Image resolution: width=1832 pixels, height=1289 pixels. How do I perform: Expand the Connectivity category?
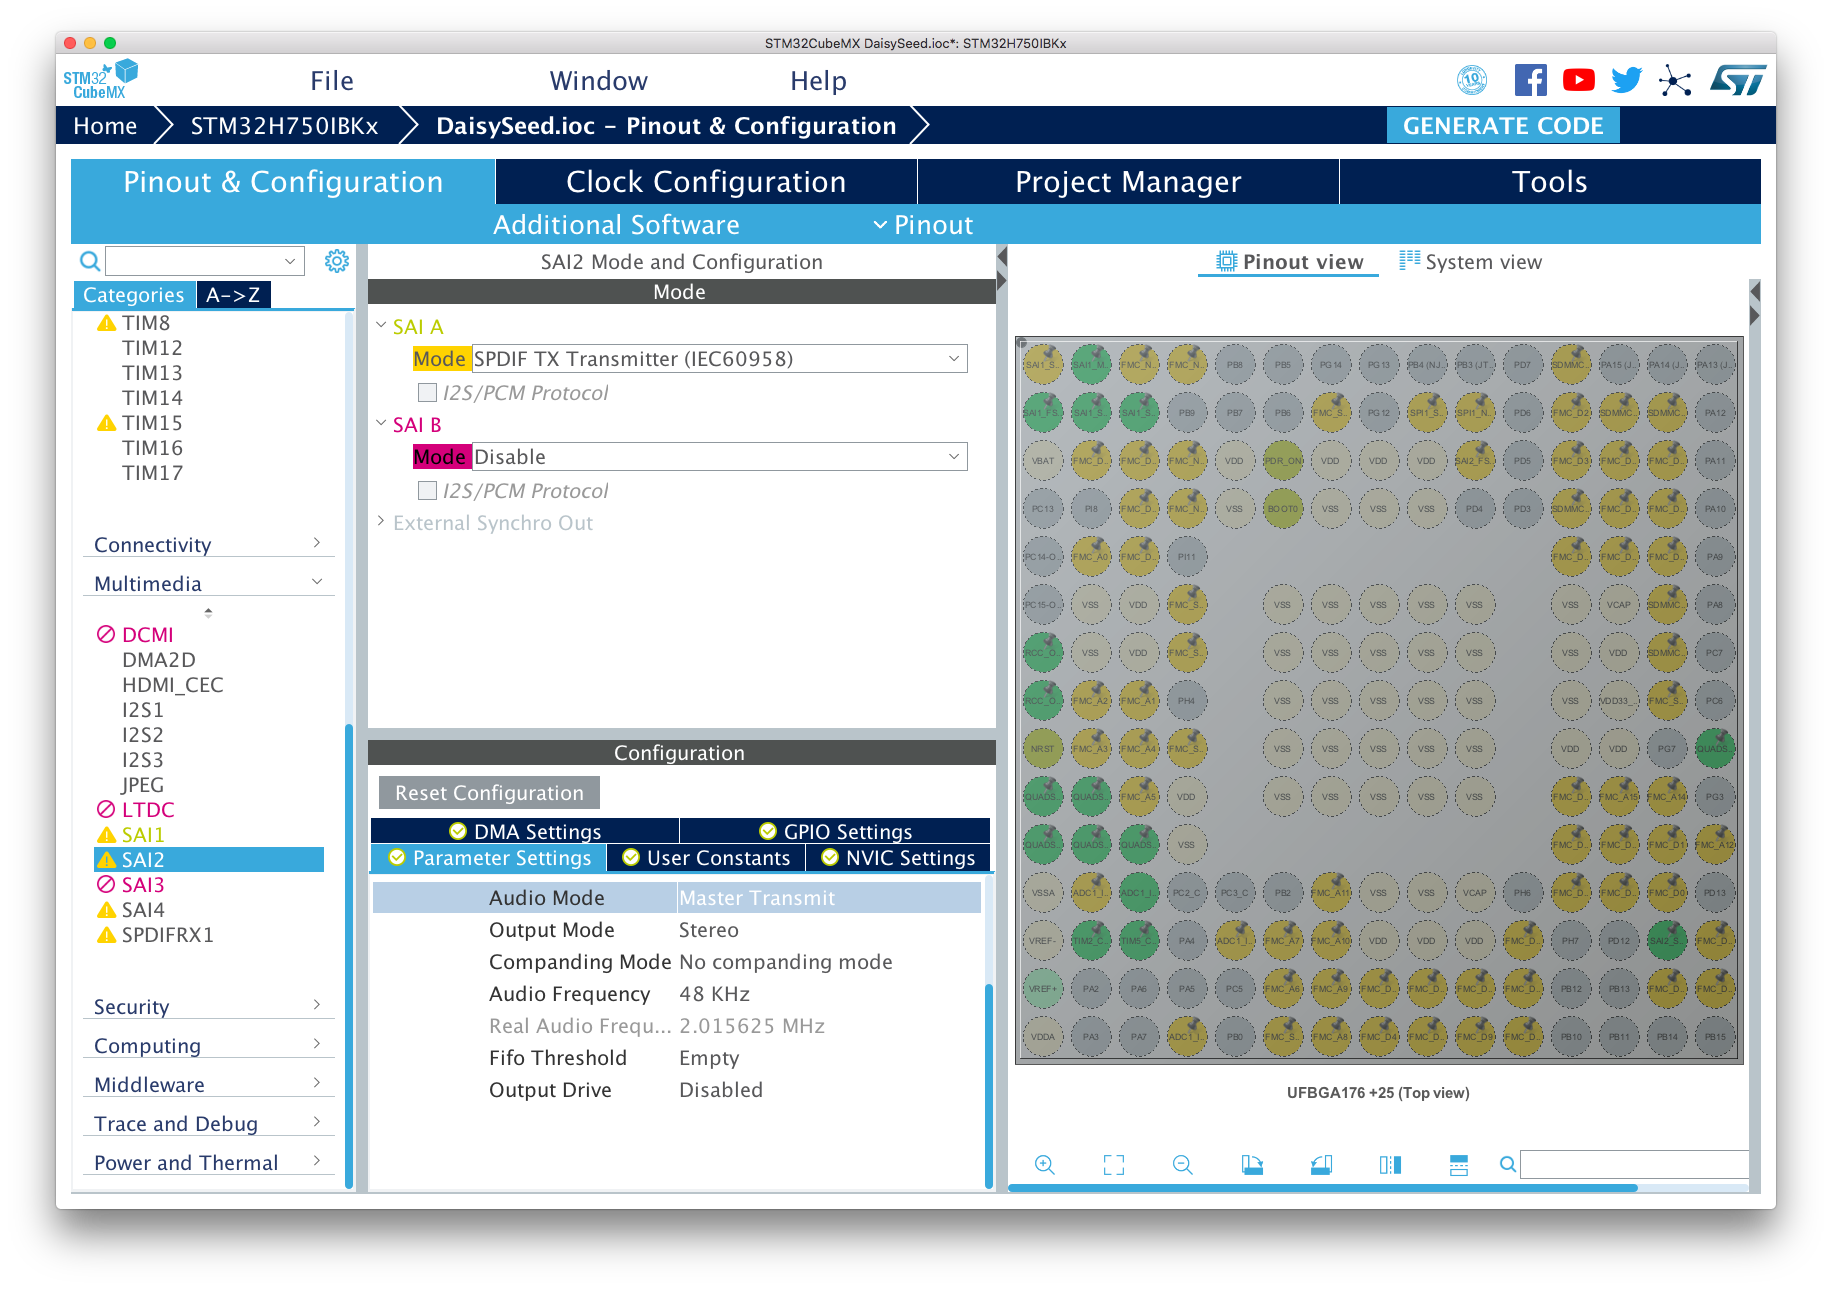207,545
